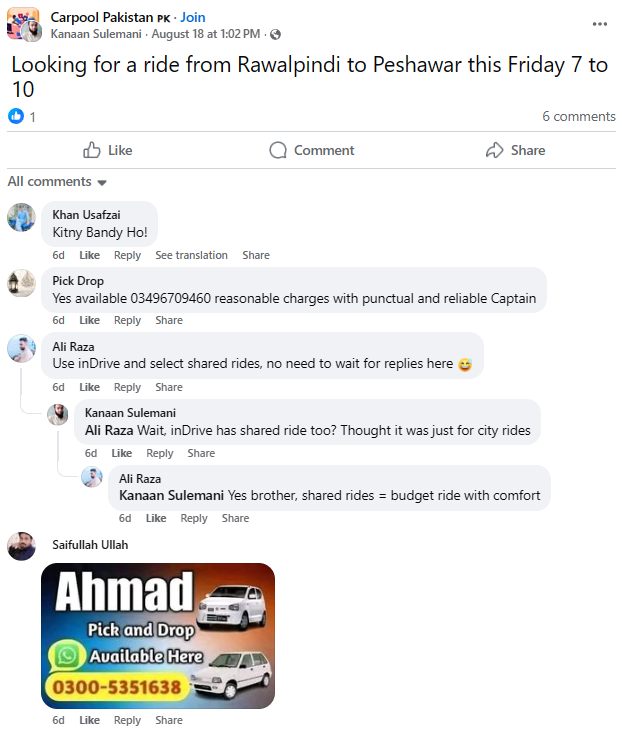See translation of Khan Usafzai's comment
This screenshot has width=622, height=729.
pyautogui.click(x=191, y=255)
